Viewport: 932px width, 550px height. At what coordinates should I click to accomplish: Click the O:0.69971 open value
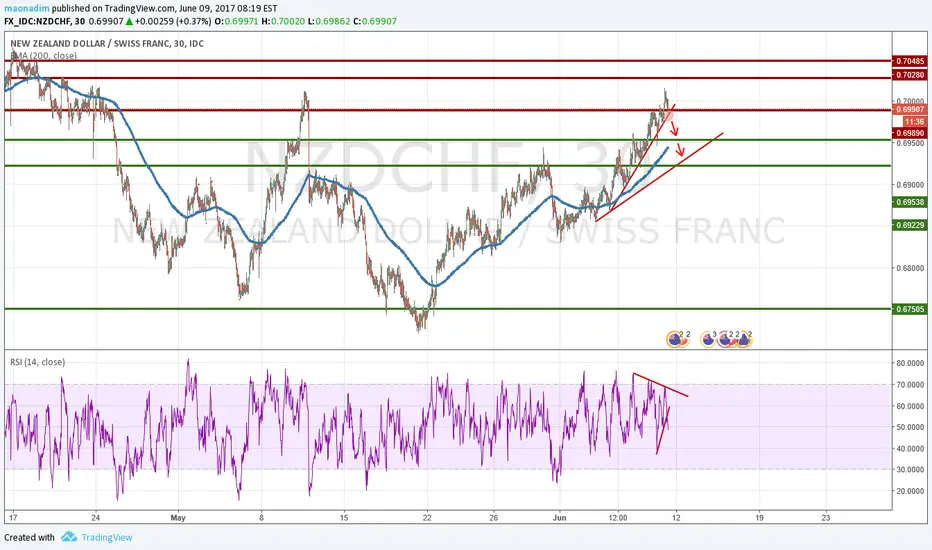237,21
